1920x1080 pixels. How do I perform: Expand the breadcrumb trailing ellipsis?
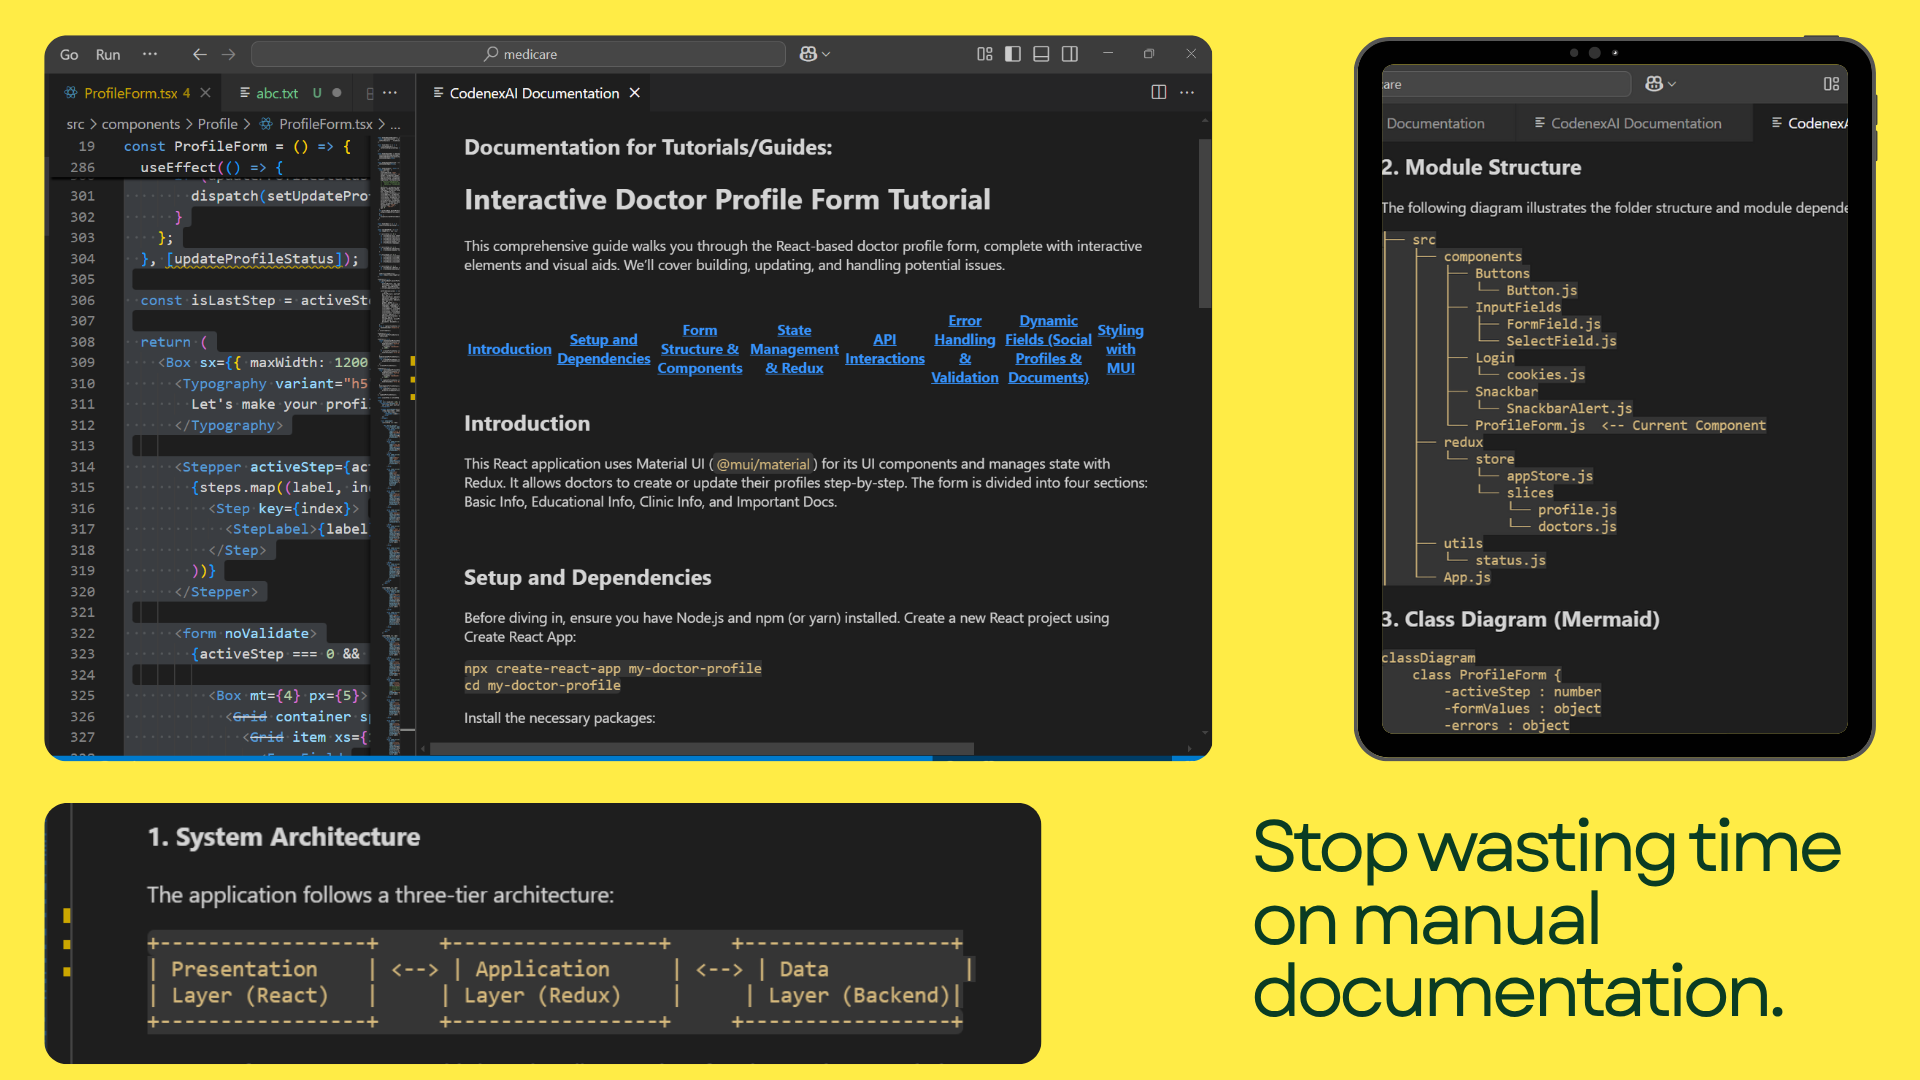395,124
